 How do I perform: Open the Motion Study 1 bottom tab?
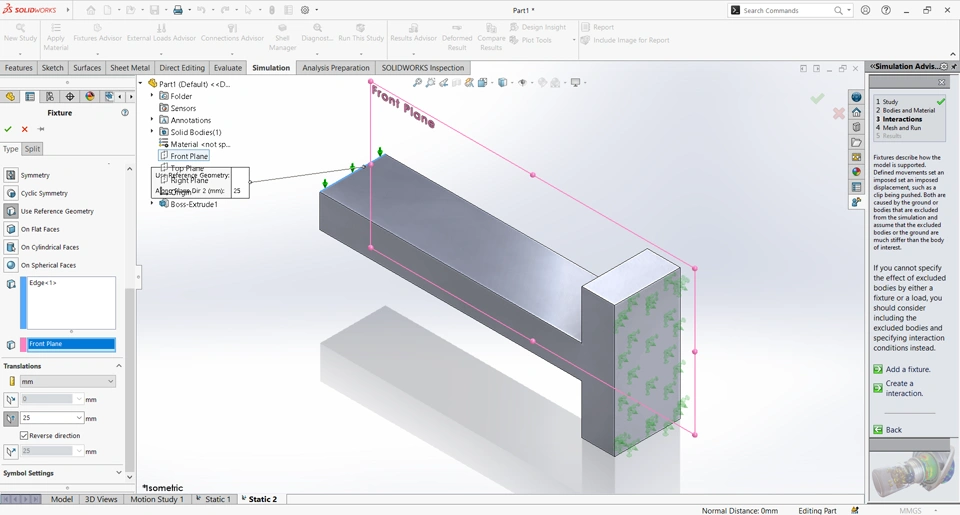click(x=157, y=499)
